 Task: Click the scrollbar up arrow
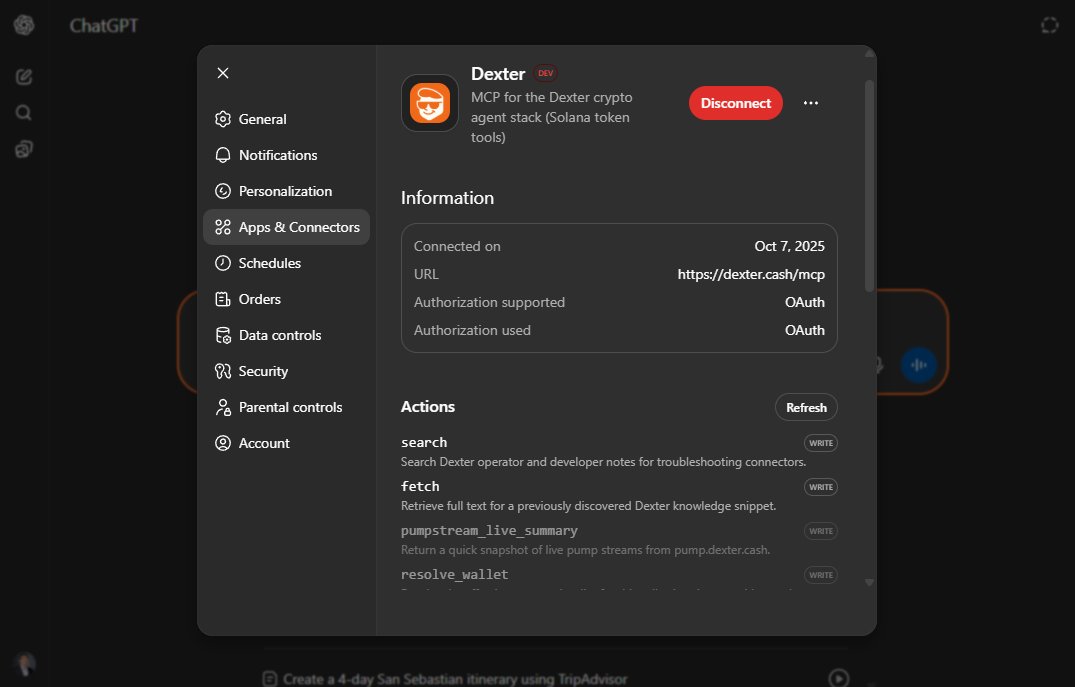coord(869,53)
